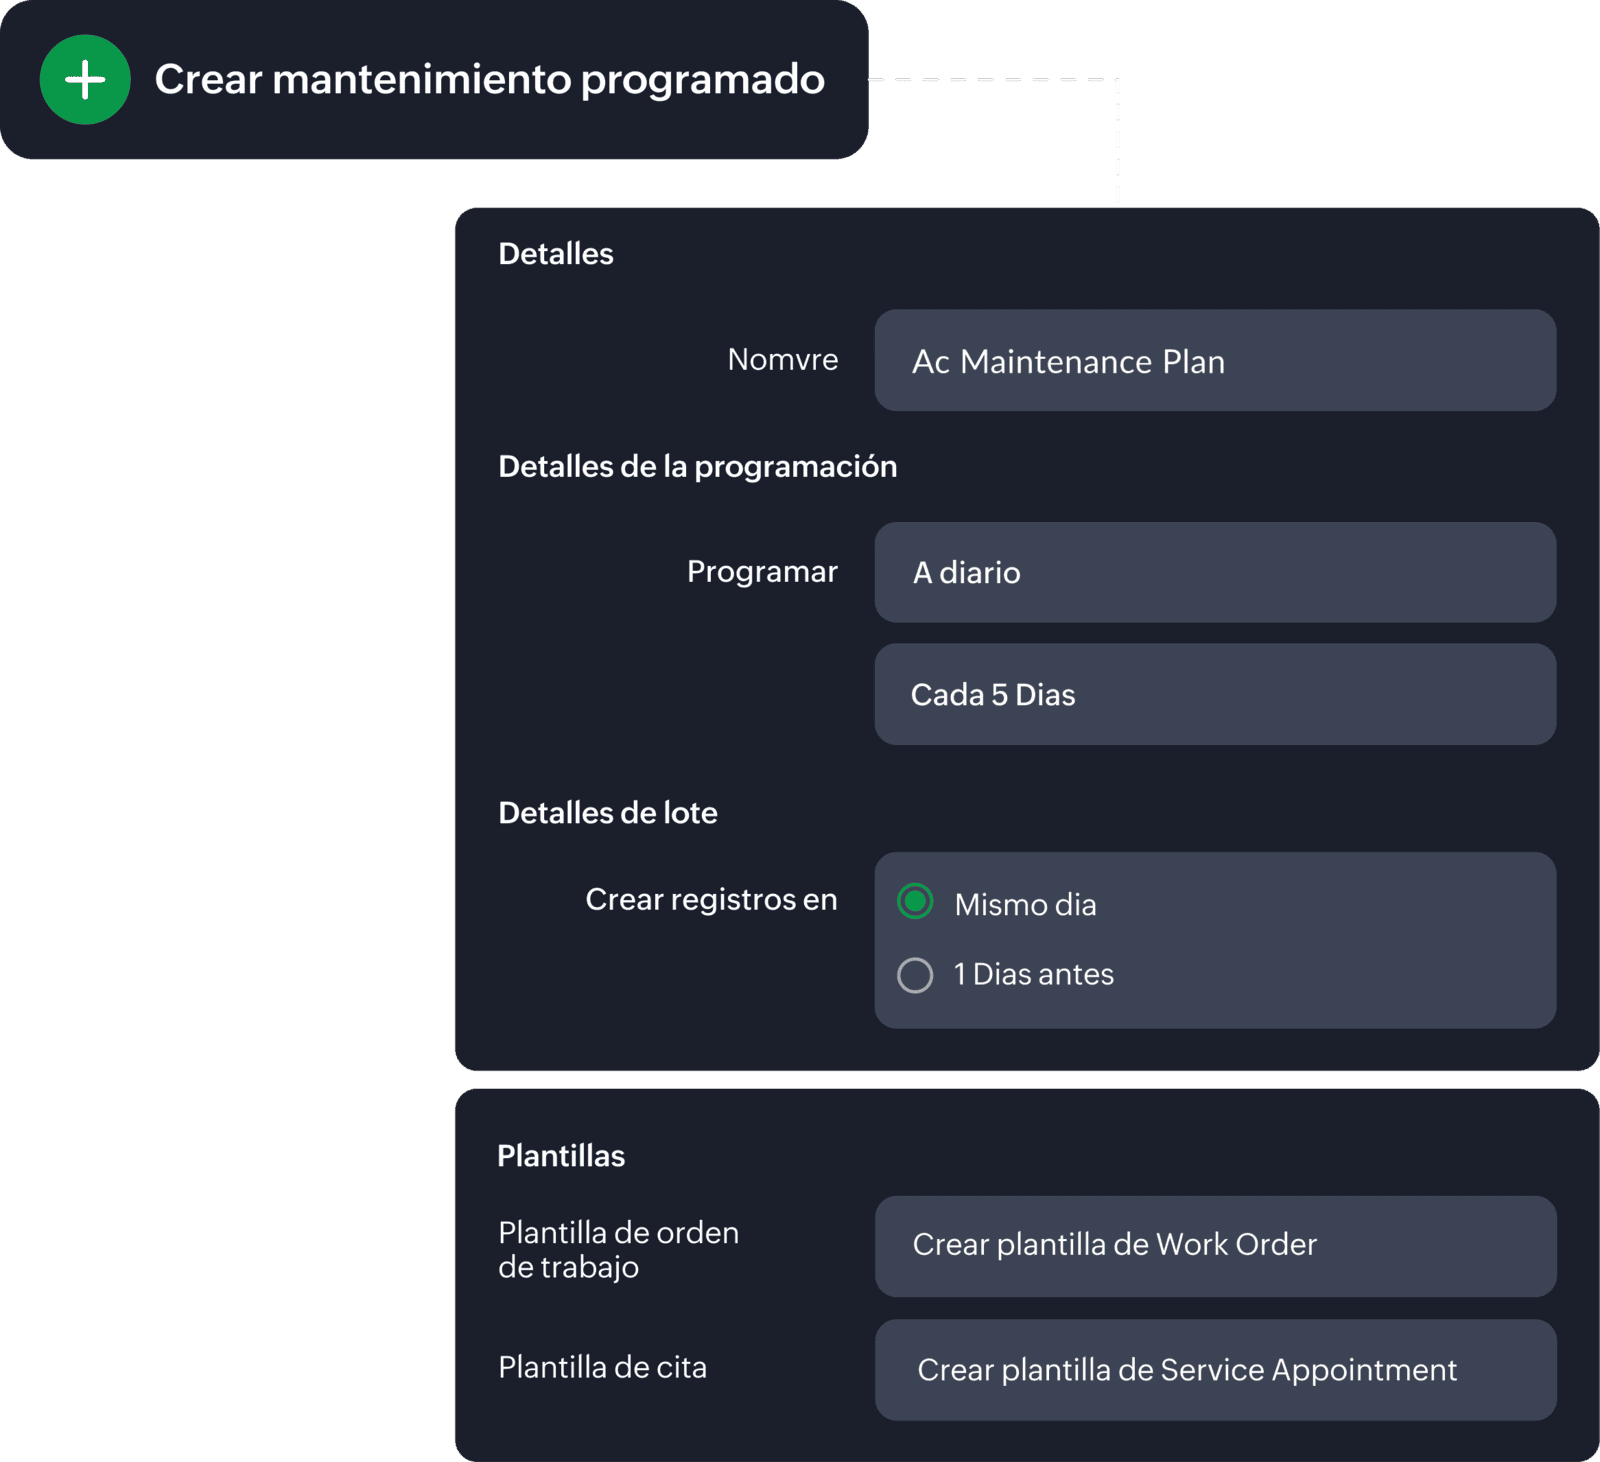The height and width of the screenshot is (1462, 1600).
Task: Open Crear plantilla de Work Order dropdown
Action: (1214, 1246)
